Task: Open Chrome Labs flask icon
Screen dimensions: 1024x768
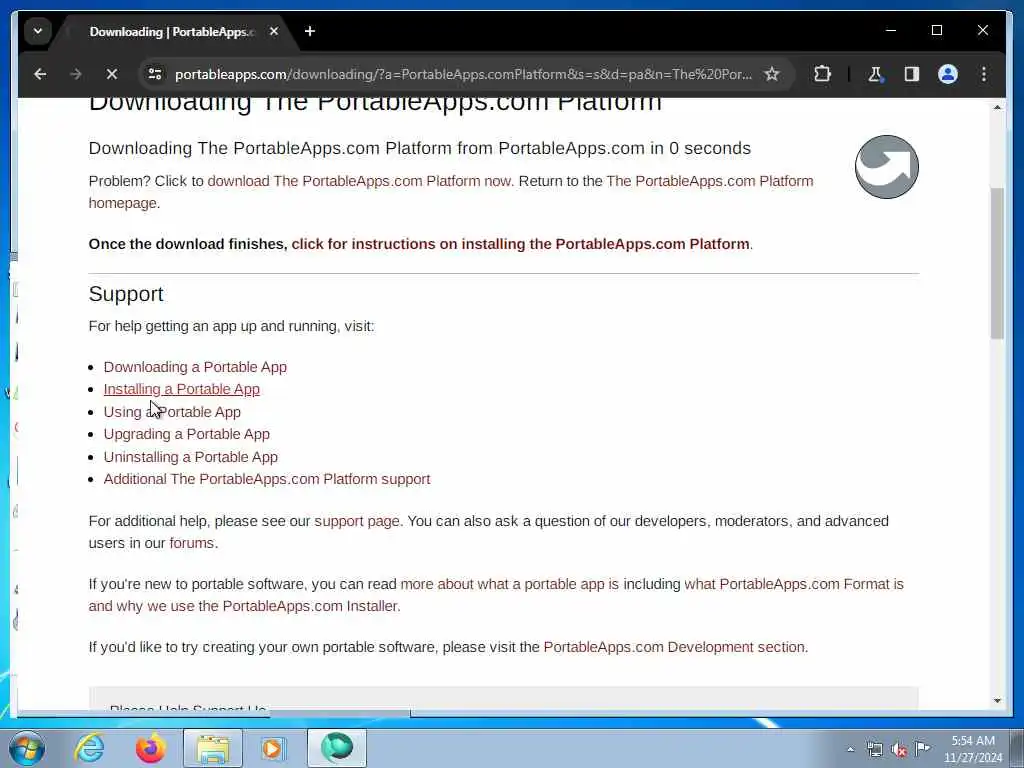Action: (875, 74)
